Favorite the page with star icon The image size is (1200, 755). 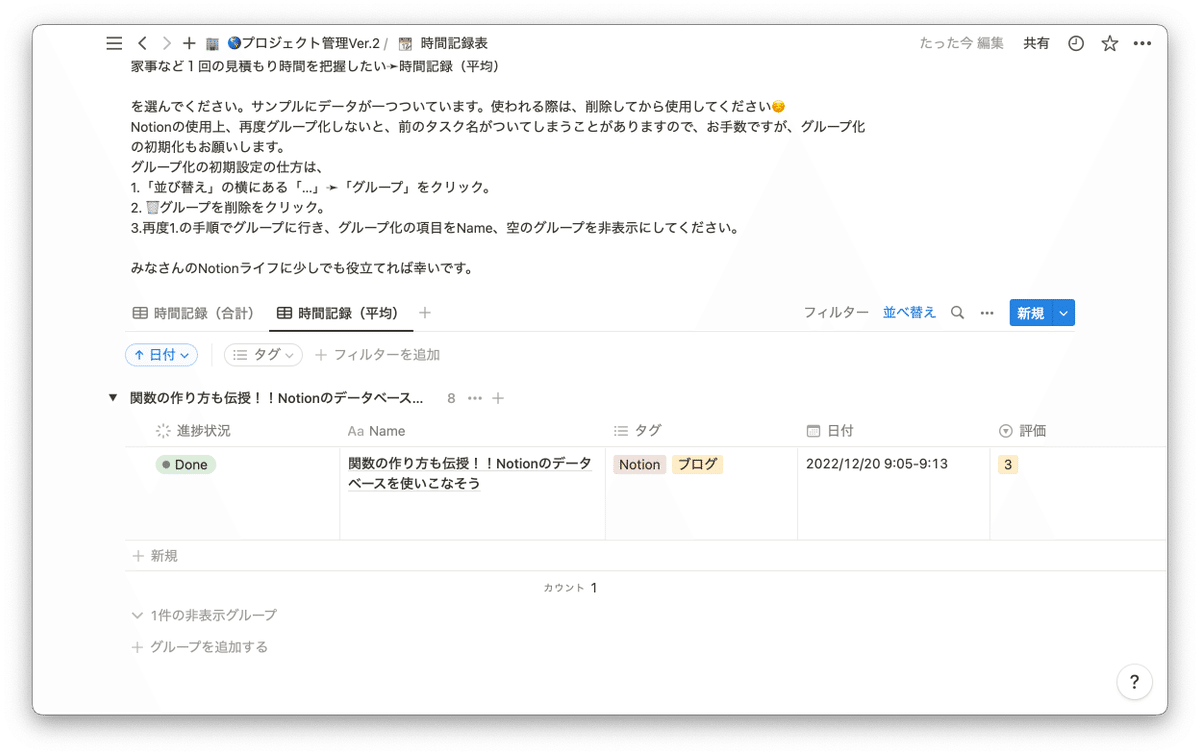point(1110,43)
